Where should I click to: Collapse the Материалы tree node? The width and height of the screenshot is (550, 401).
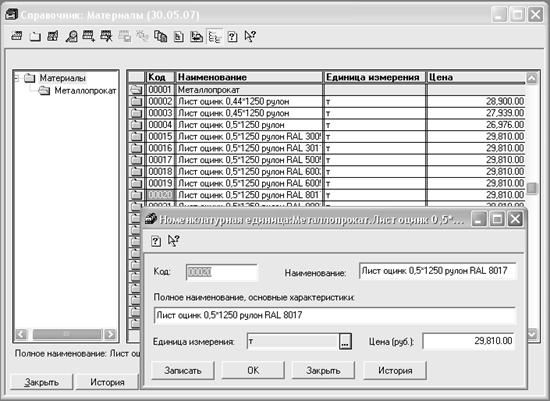tap(16, 78)
